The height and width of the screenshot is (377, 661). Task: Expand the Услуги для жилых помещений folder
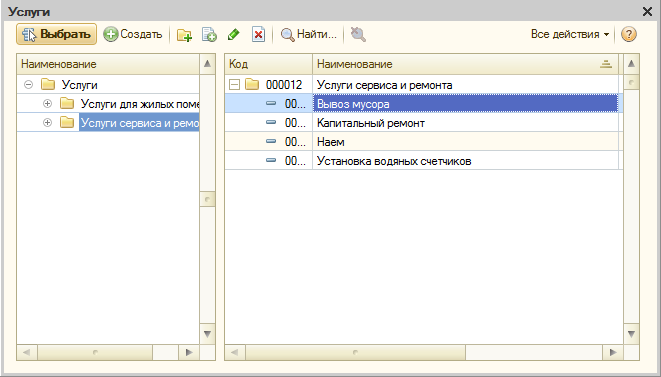point(47,103)
